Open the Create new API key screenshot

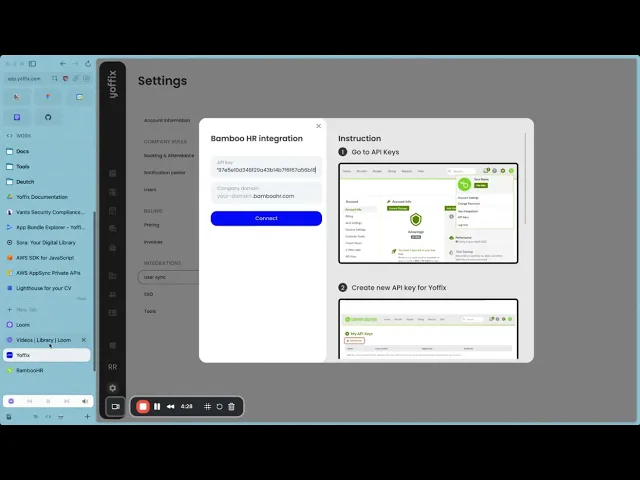tap(428, 329)
